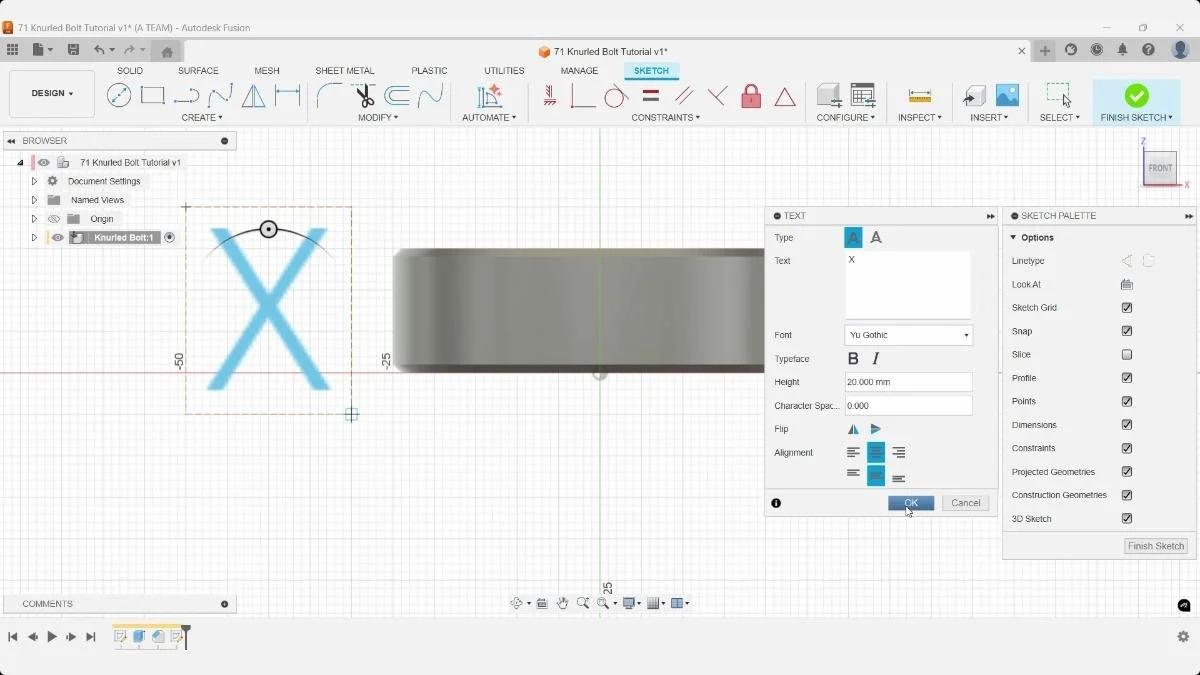The width and height of the screenshot is (1200, 675).
Task: Switch to the SHEET METAL tab
Action: point(345,71)
